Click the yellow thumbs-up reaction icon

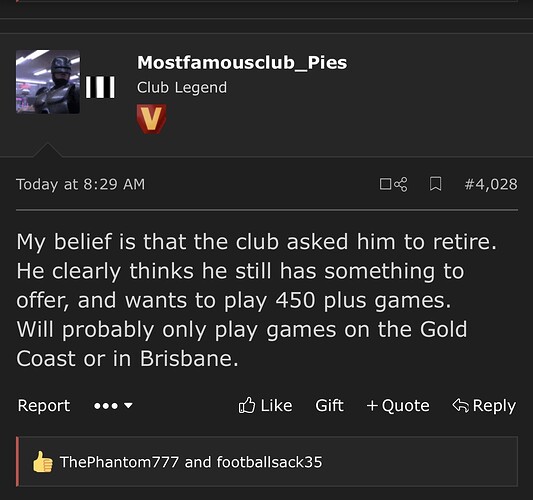[42, 462]
